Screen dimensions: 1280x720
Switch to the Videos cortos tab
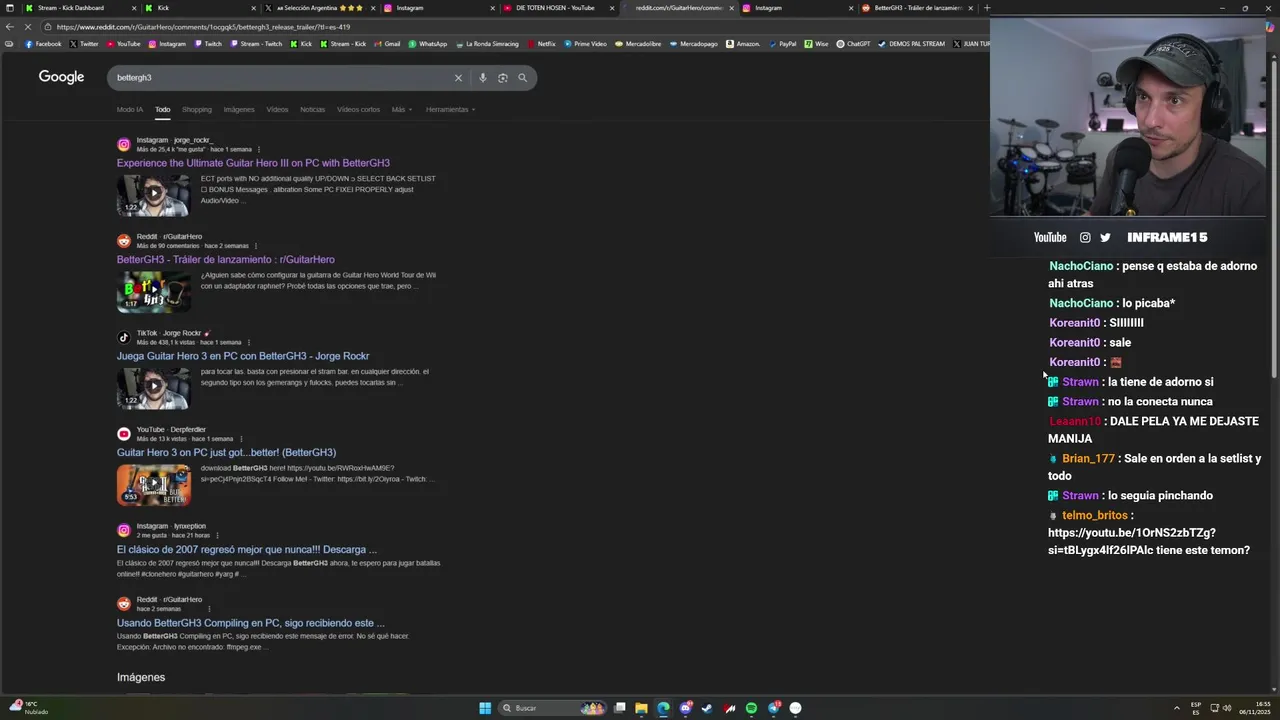pyautogui.click(x=358, y=109)
